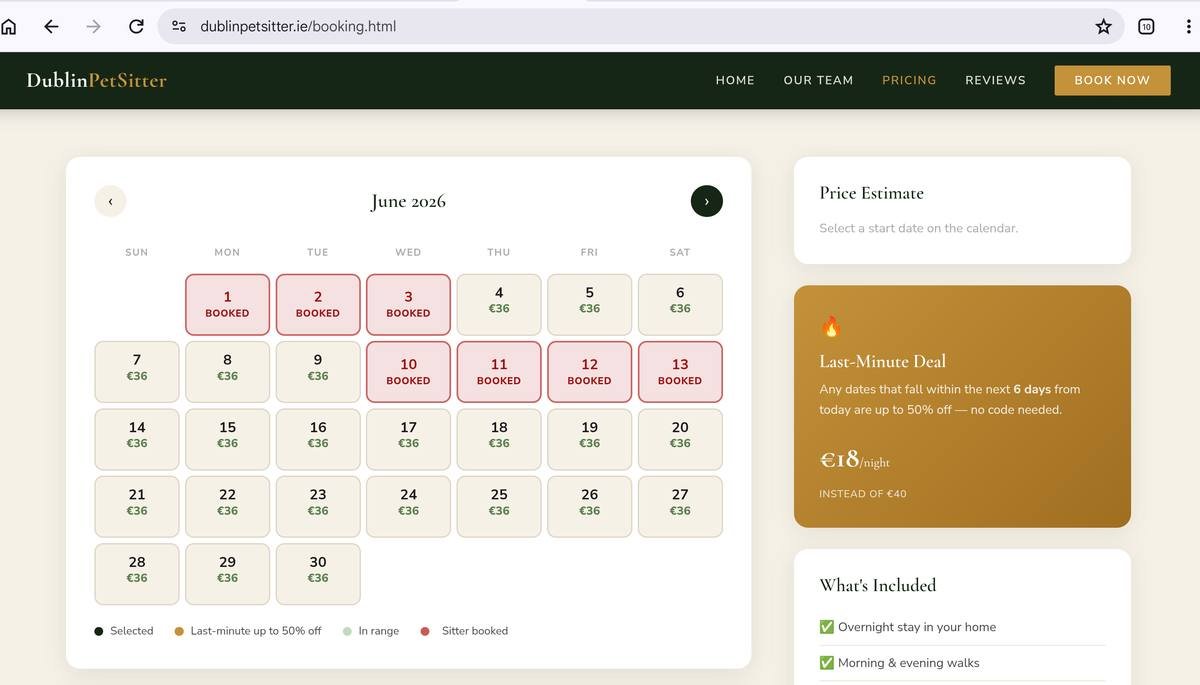Pick June 27 on the calendar
The image size is (1200, 685).
(x=680, y=506)
